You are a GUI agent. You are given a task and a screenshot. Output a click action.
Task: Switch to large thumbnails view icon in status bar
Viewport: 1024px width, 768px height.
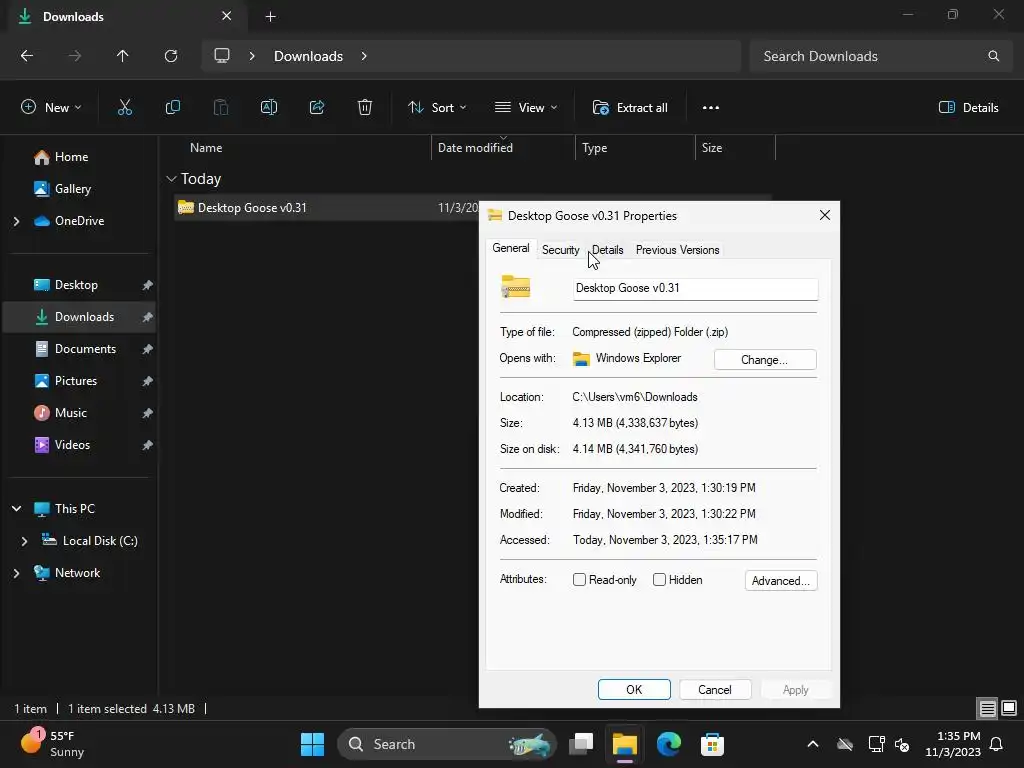tap(1009, 708)
